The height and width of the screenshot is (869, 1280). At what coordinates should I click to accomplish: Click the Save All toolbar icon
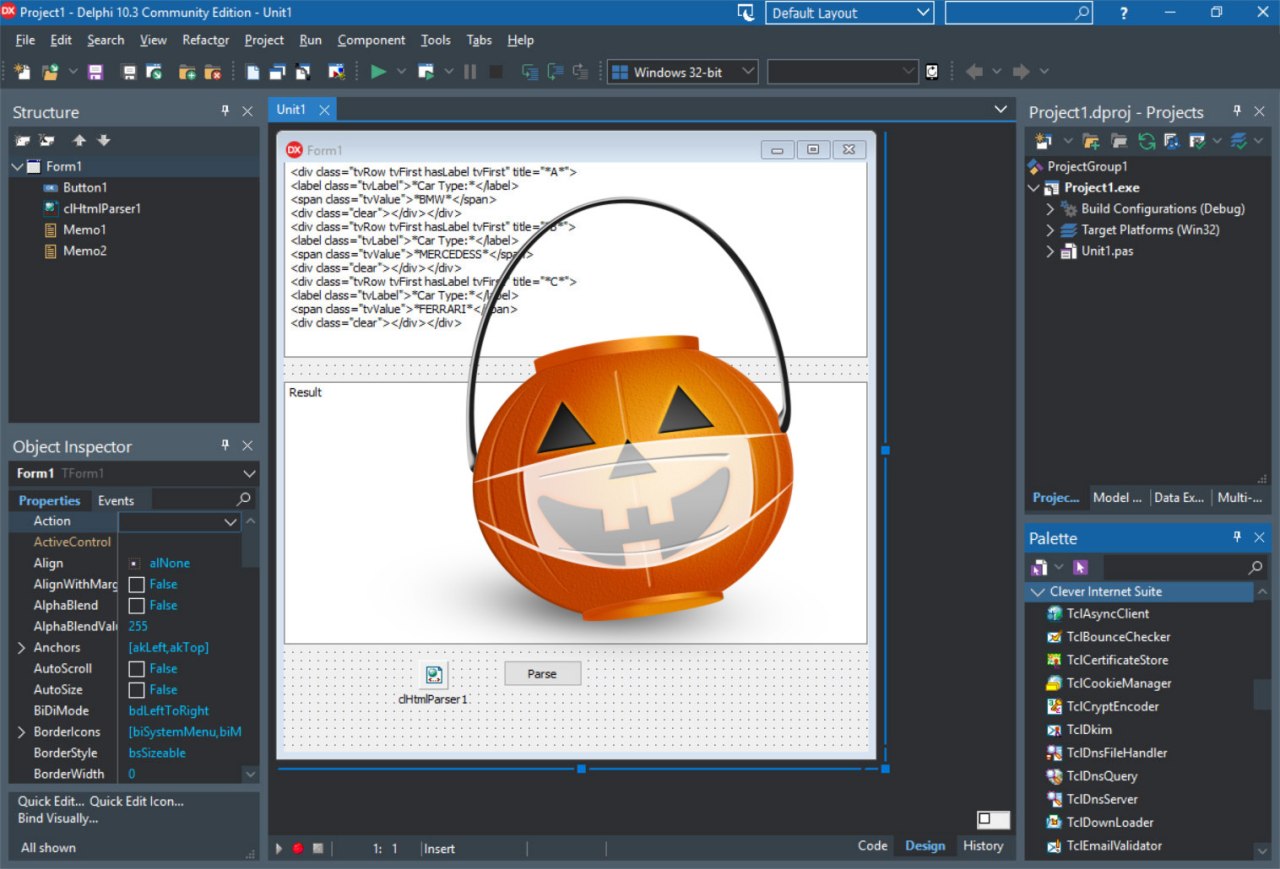click(x=129, y=72)
